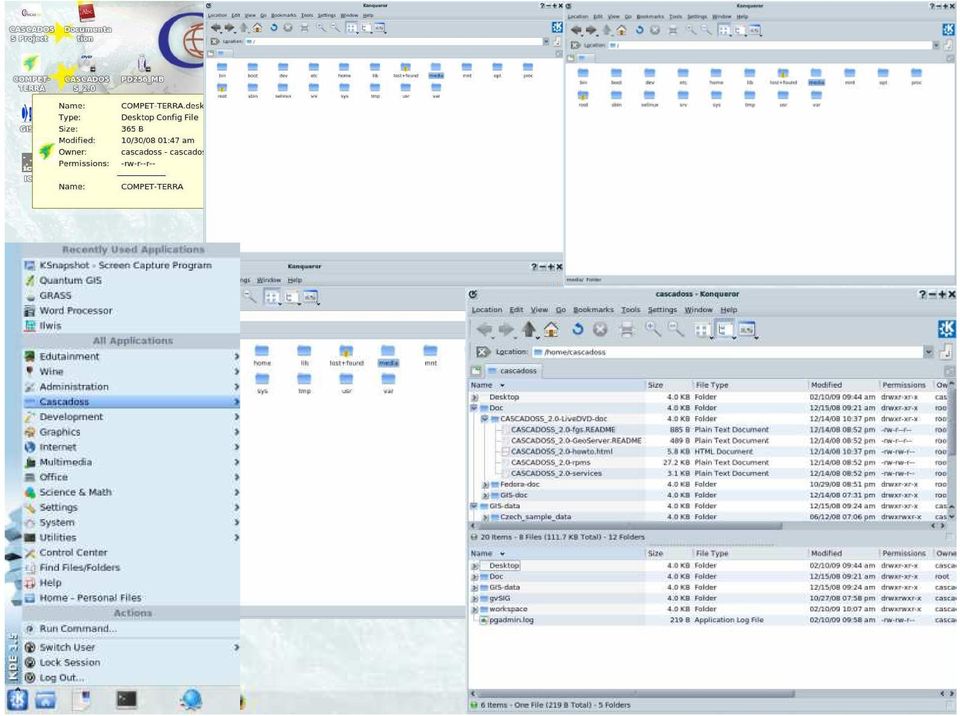Open Edutainment submenu arrow in K Menu
Image resolution: width=960 pixels, height=716 pixels.
click(x=236, y=356)
